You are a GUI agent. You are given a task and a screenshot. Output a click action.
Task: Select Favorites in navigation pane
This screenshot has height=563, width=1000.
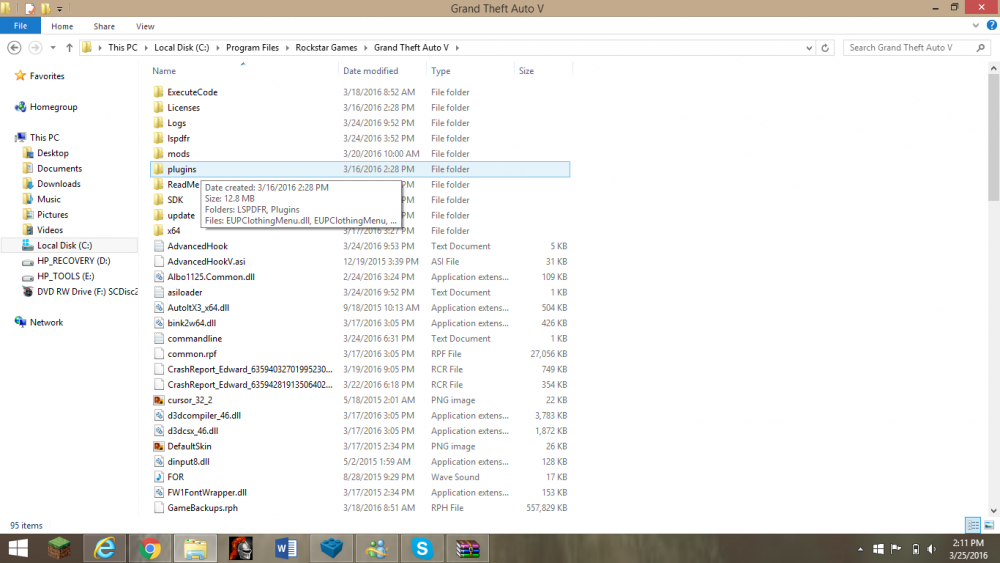tap(47, 76)
